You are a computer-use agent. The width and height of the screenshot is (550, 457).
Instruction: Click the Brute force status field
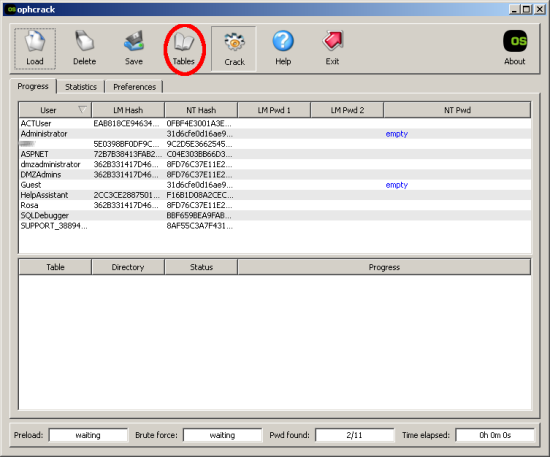pos(222,435)
